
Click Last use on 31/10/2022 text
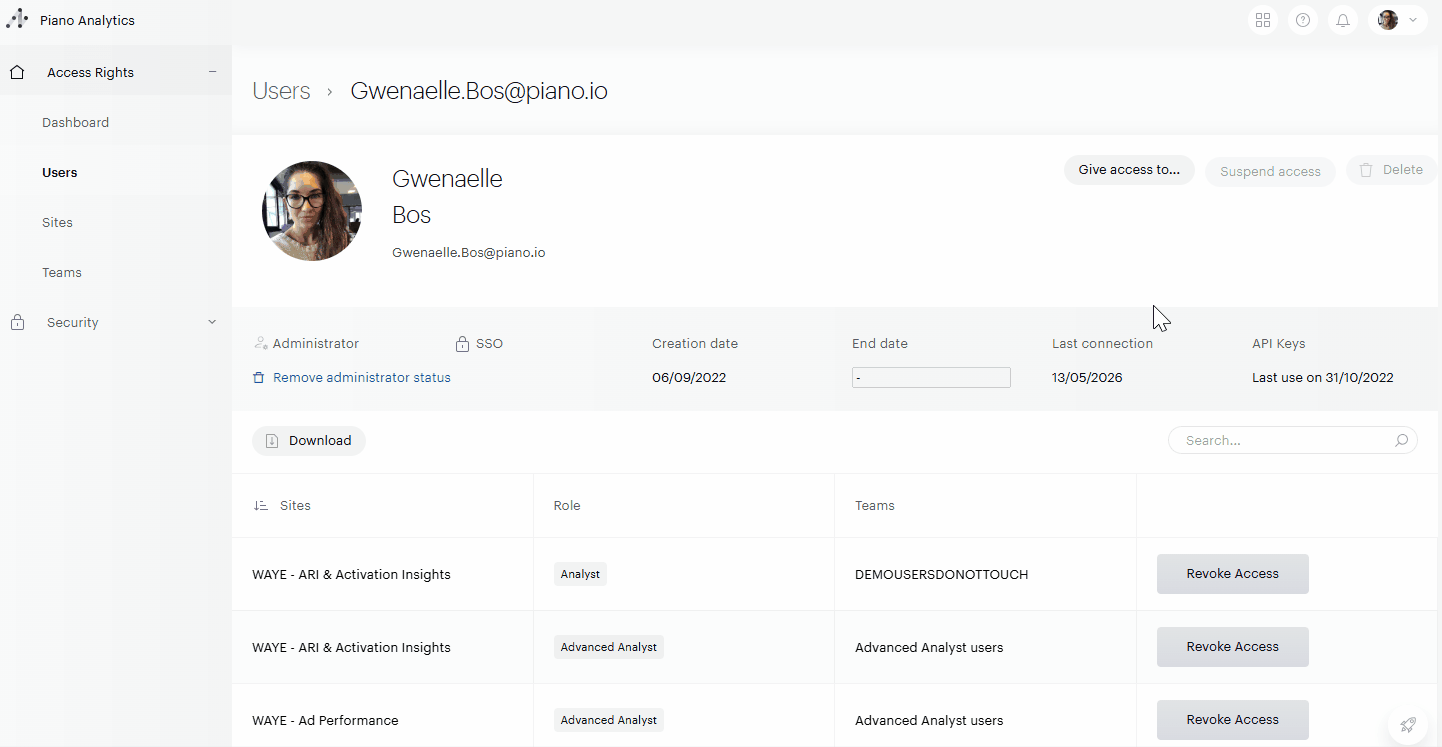pos(1323,377)
